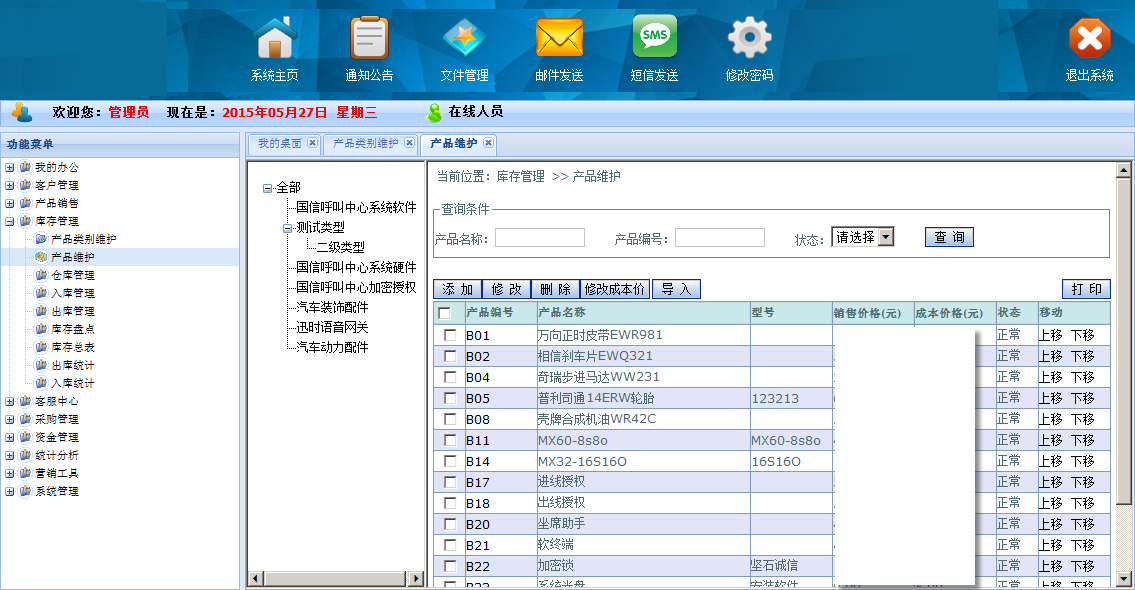The width and height of the screenshot is (1135, 590).
Task: Toggle the select-all checkbox in table header
Action: pos(444,313)
